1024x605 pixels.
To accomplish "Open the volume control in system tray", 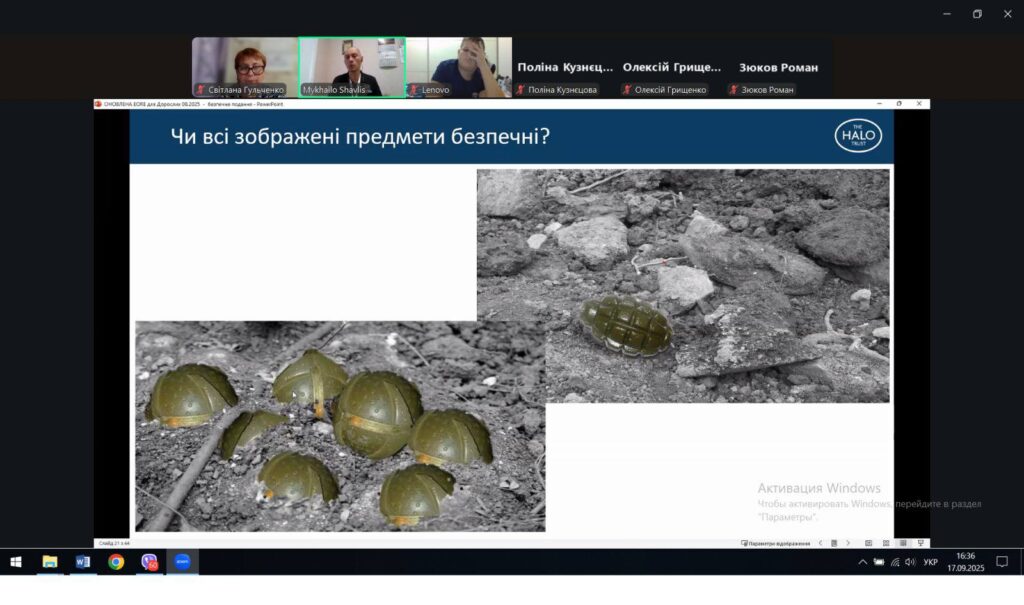I will [x=910, y=562].
